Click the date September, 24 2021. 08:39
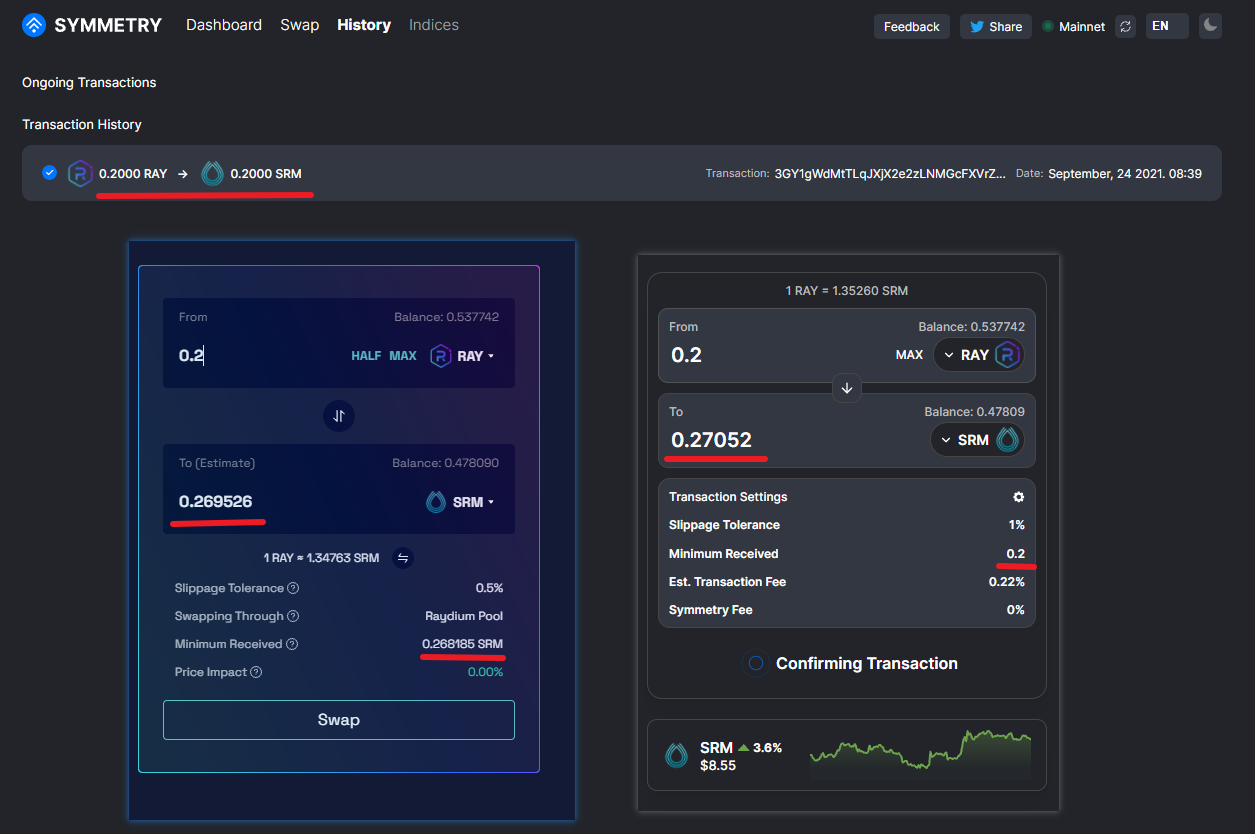 coord(1125,174)
